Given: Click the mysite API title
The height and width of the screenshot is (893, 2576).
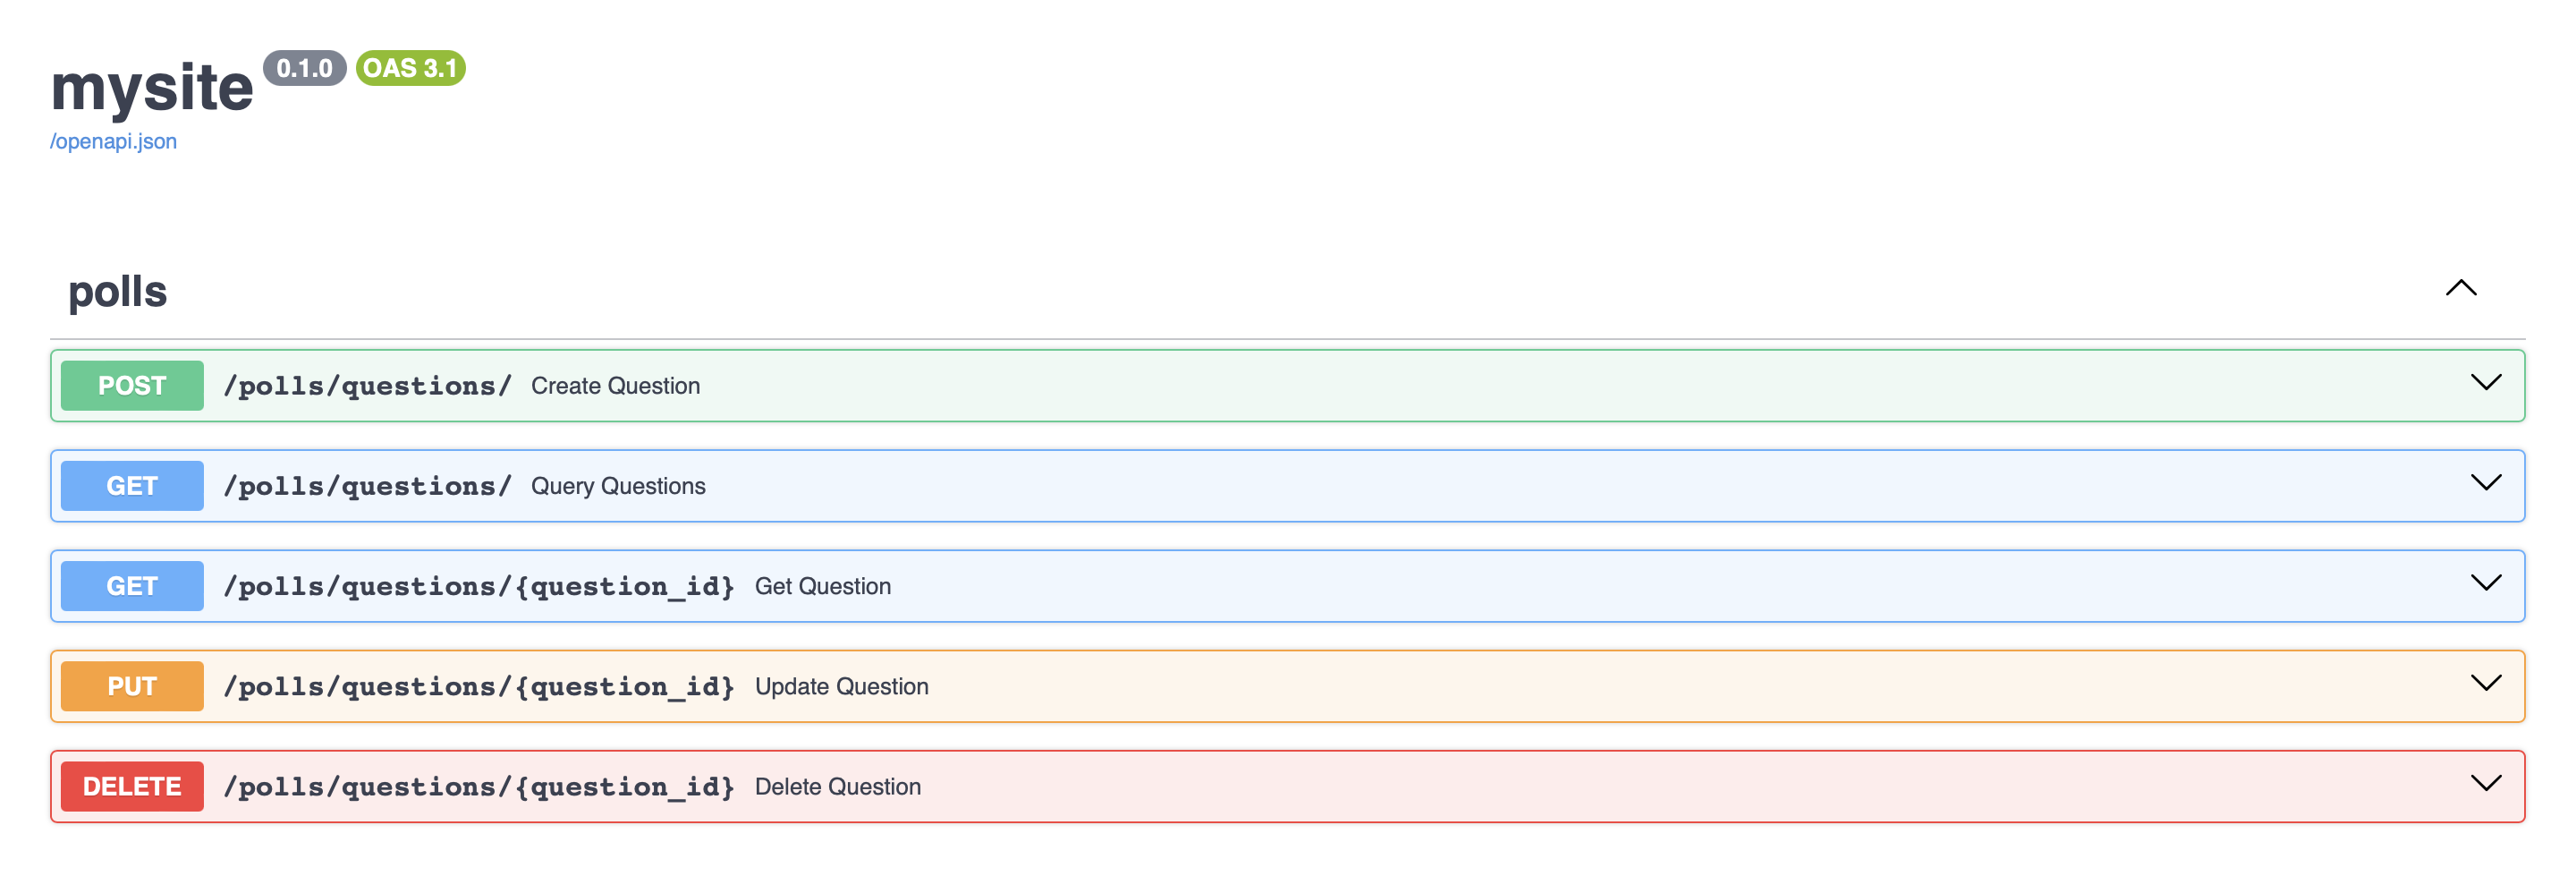Looking at the screenshot, I should click(x=155, y=88).
